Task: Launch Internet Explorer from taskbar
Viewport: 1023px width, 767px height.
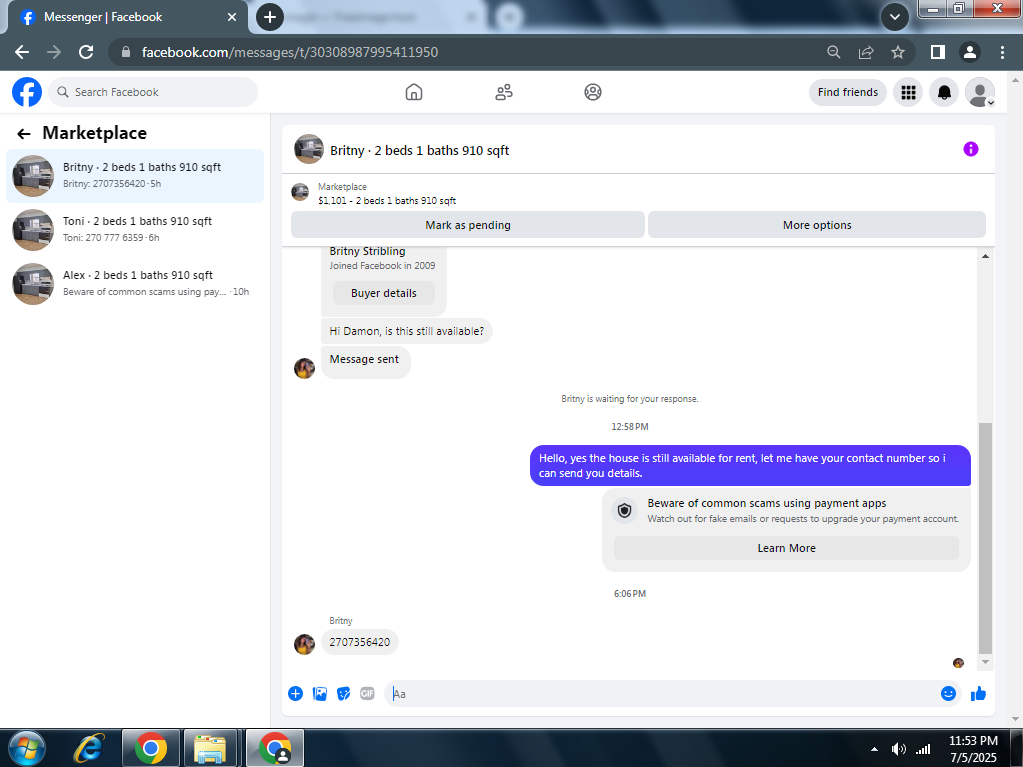Action: (x=90, y=748)
